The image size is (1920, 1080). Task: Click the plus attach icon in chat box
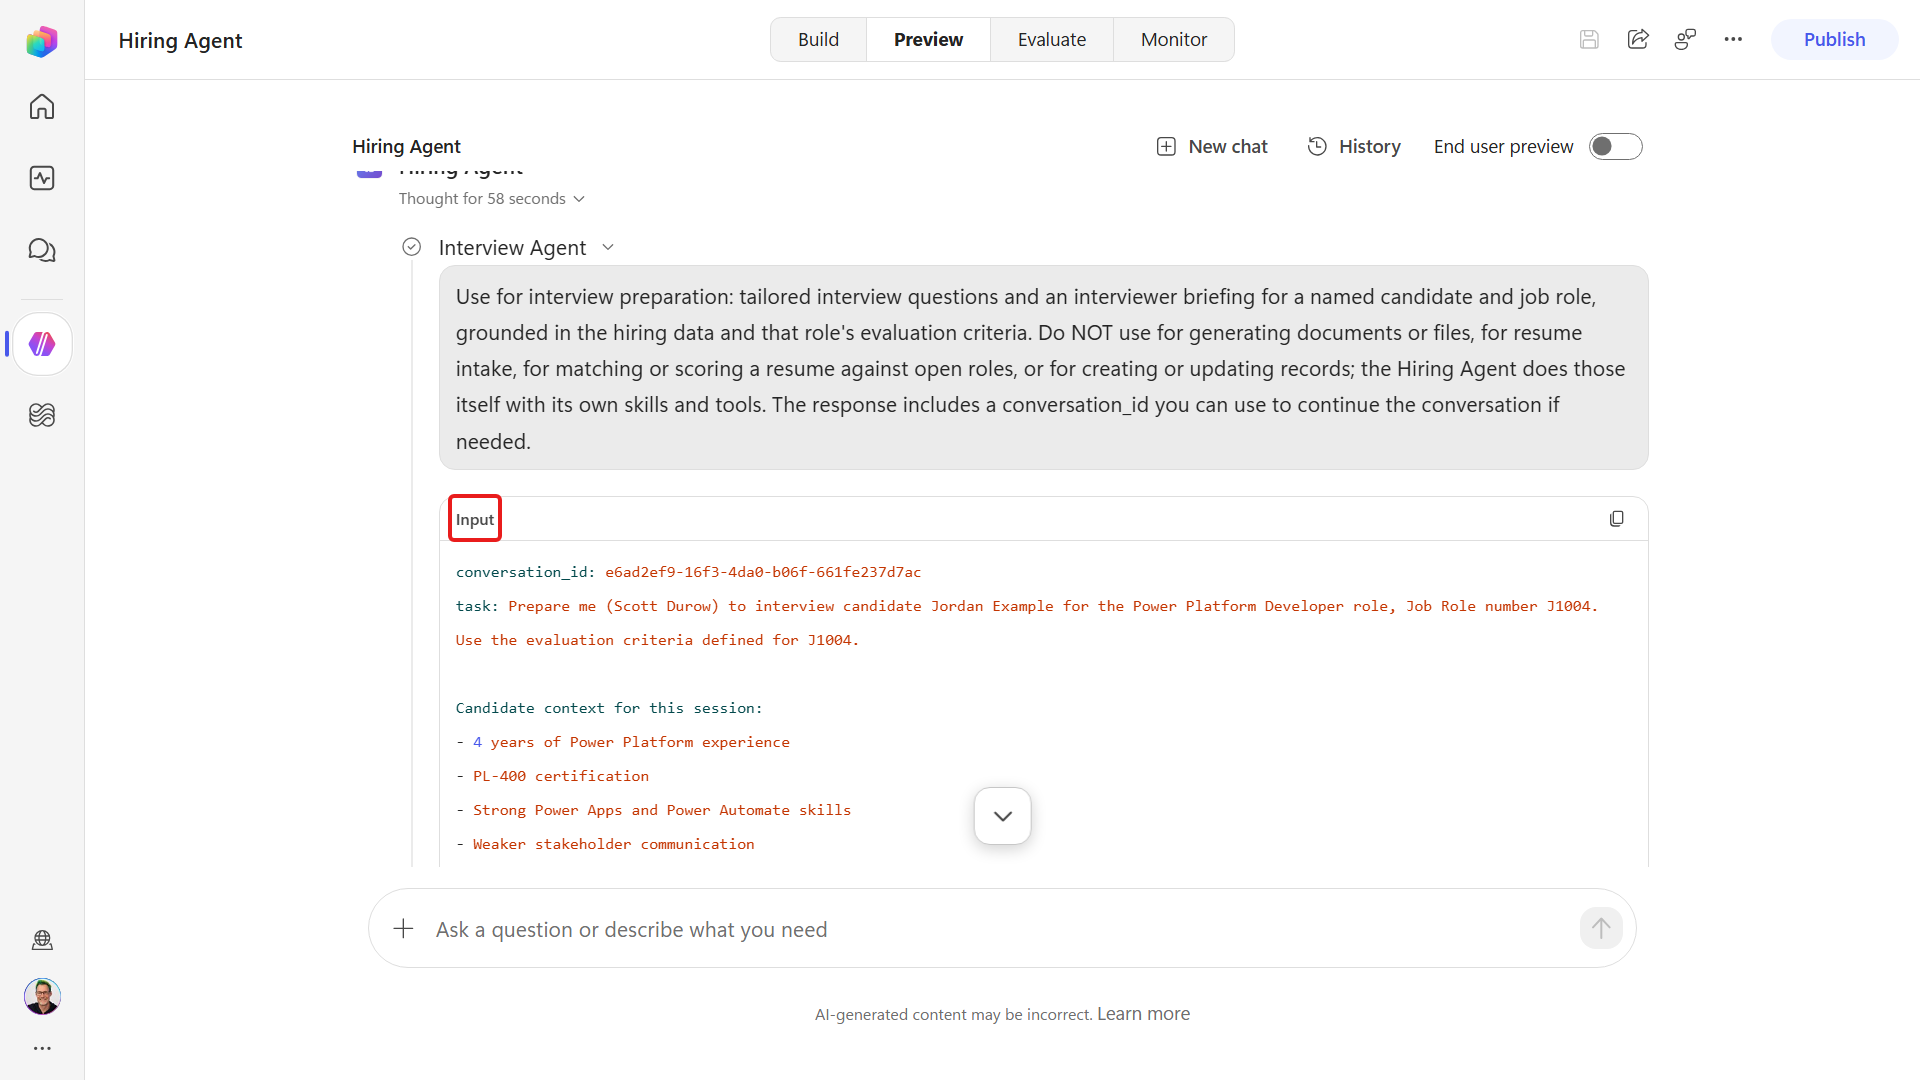[x=403, y=929]
